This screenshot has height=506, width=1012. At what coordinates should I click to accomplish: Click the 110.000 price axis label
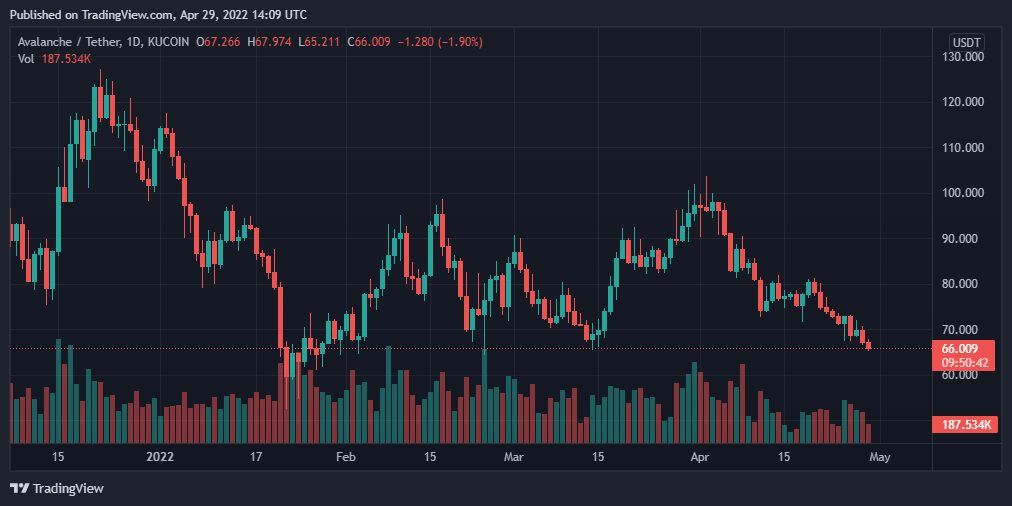(962, 147)
